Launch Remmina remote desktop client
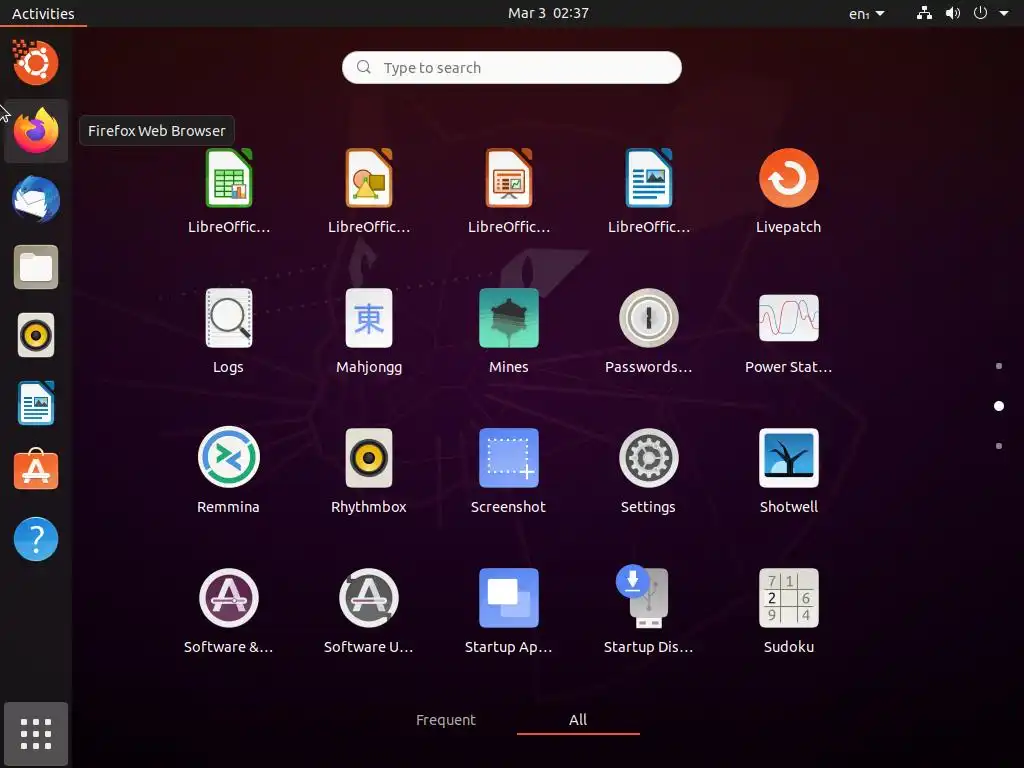Screen dimensions: 1024x768 pos(229,458)
